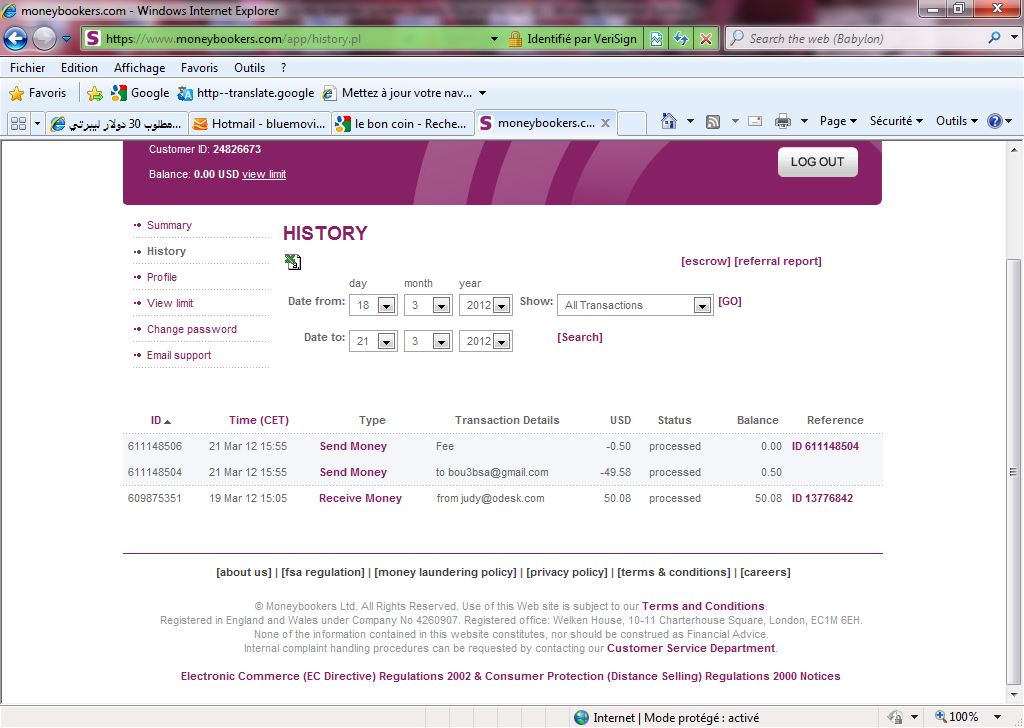
Task: Open Summary in the side menu
Action: 169,225
